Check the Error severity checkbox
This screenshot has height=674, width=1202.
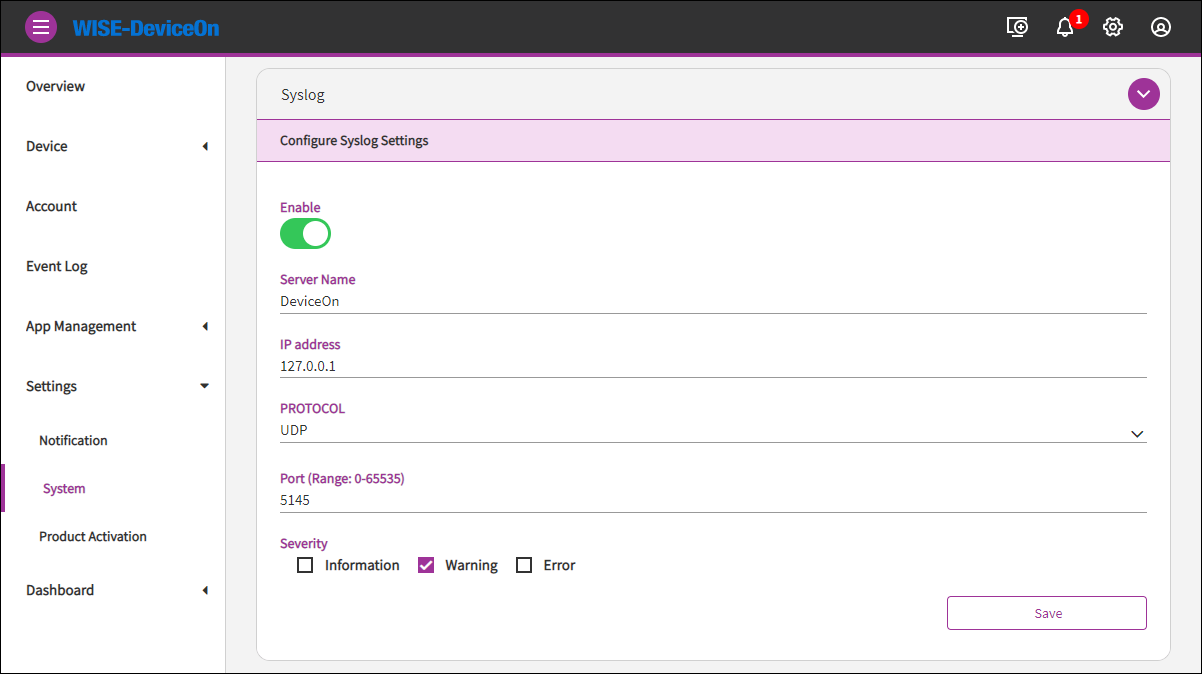tap(524, 565)
